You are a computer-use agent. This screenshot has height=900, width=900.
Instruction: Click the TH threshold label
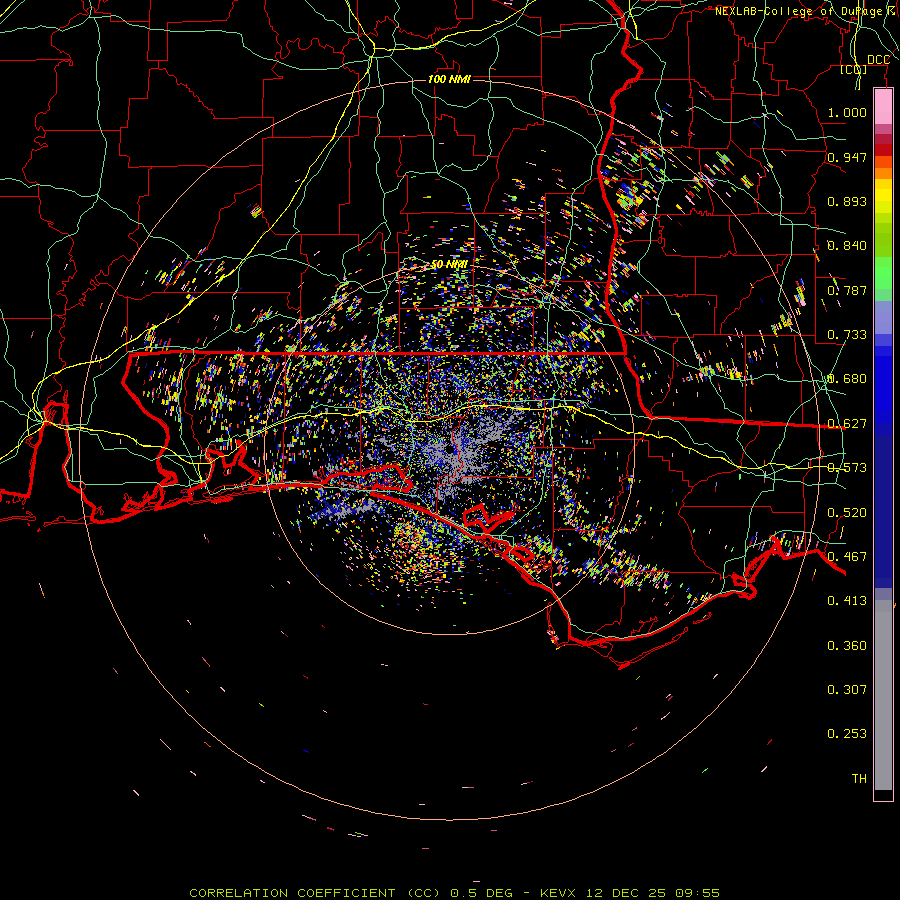[859, 779]
